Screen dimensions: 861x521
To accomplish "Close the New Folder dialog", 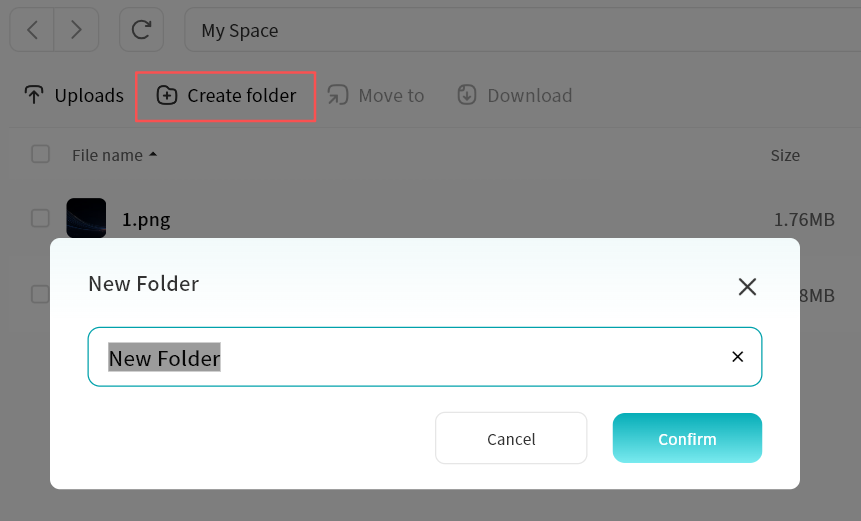I will (747, 287).
